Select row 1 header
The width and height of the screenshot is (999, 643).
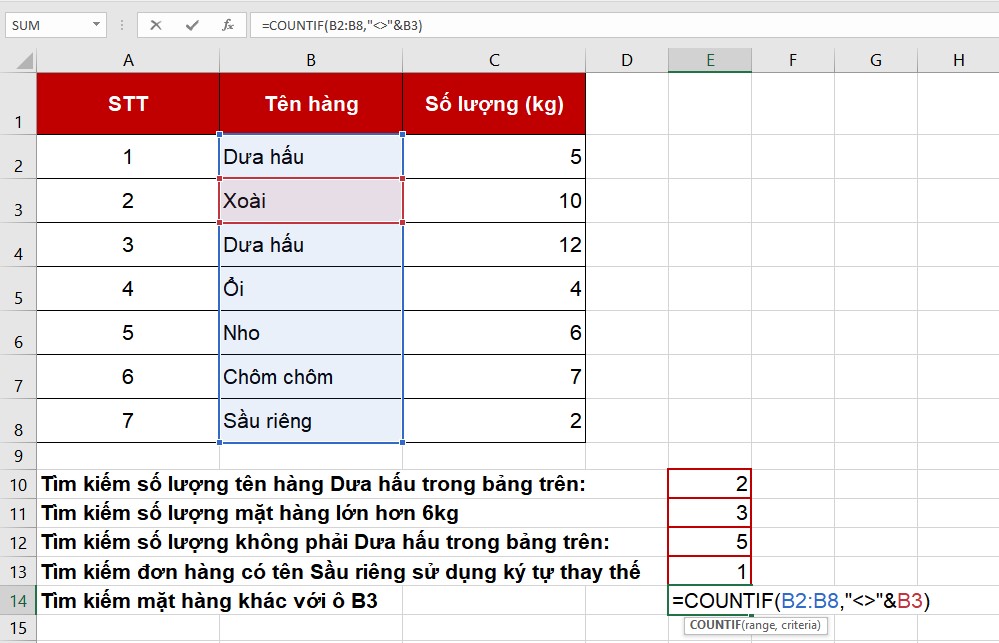click(18, 104)
